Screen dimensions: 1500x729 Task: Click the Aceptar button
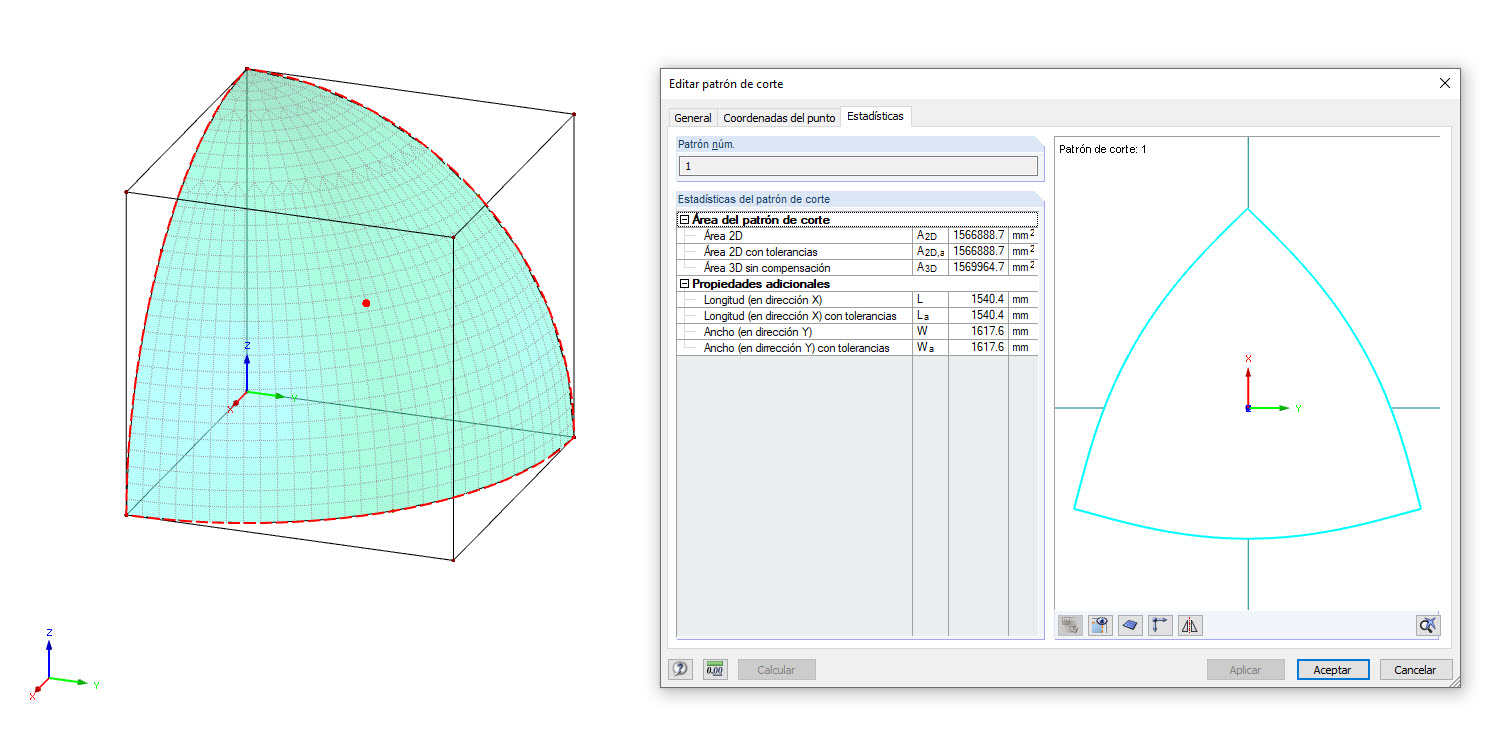tap(1333, 670)
